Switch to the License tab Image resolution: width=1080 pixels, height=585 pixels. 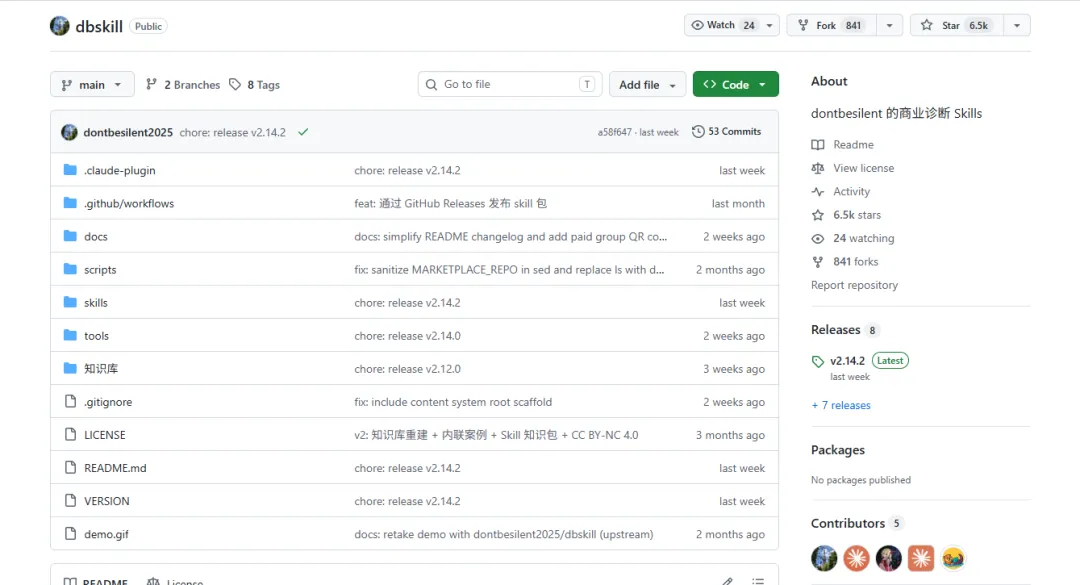click(174, 582)
